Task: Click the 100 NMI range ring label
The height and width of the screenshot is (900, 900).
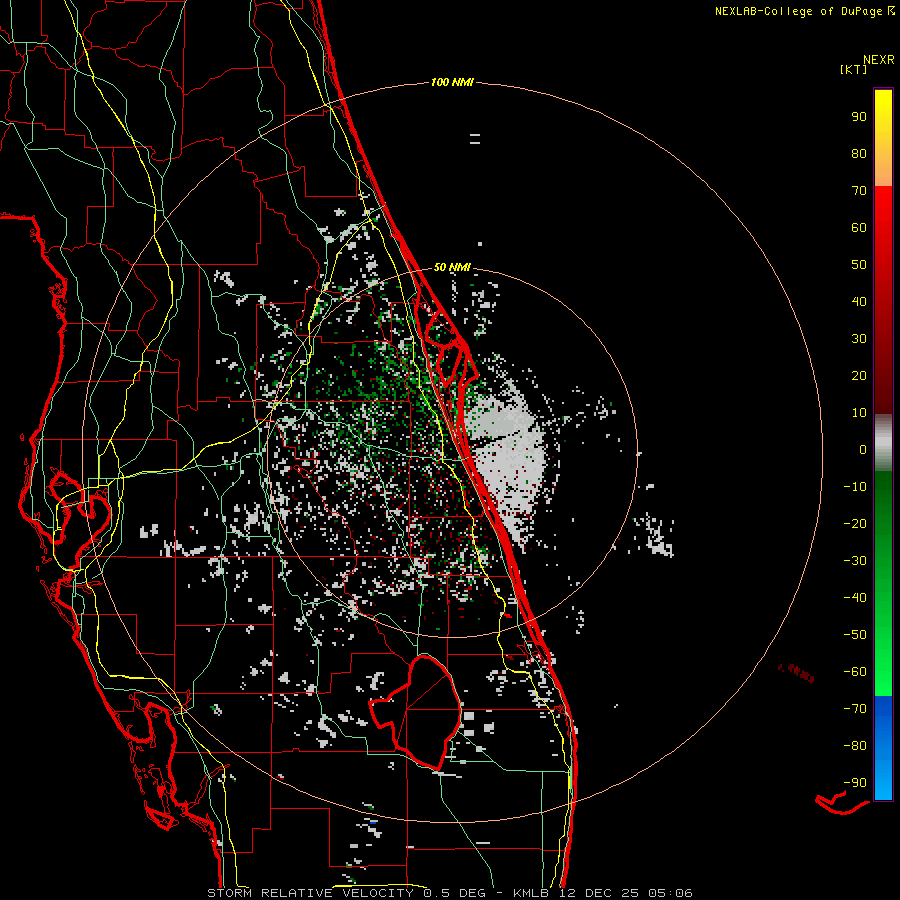Action: tap(452, 82)
